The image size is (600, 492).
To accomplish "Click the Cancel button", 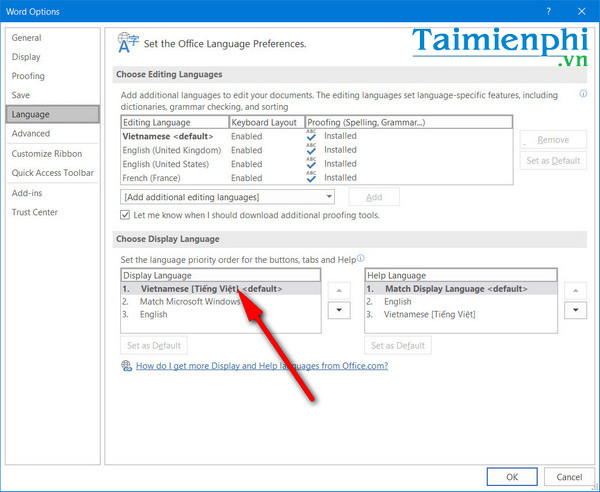I will tap(569, 477).
